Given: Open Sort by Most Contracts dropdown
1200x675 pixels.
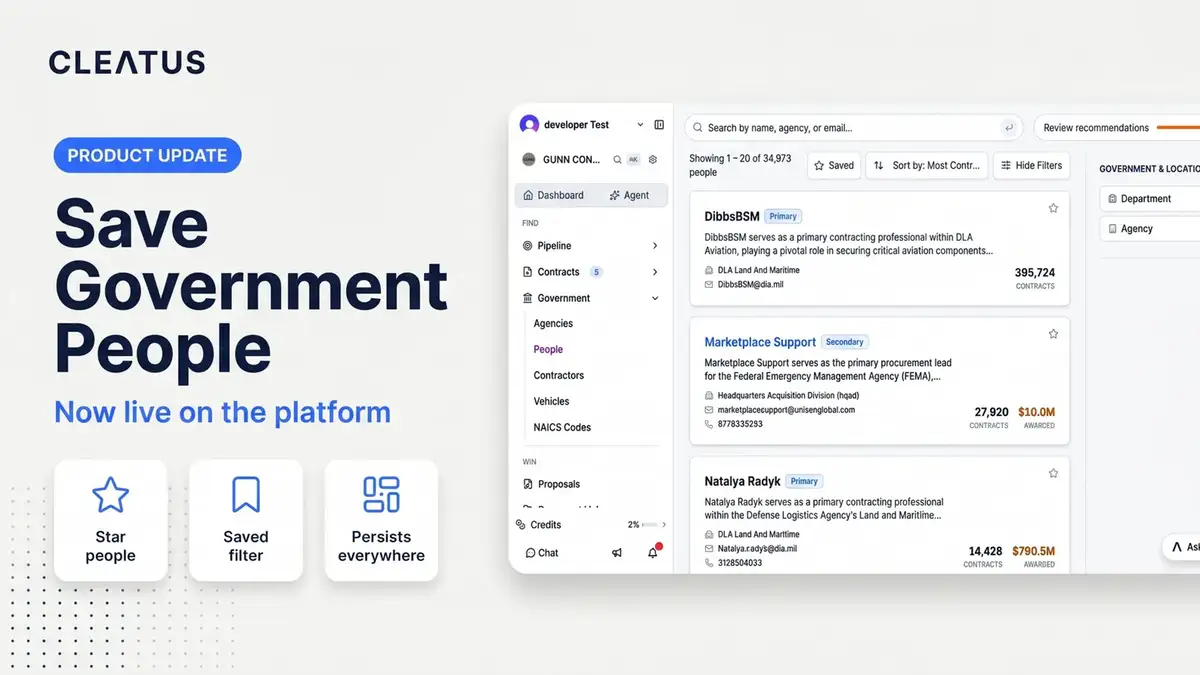Looking at the screenshot, I should point(927,165).
